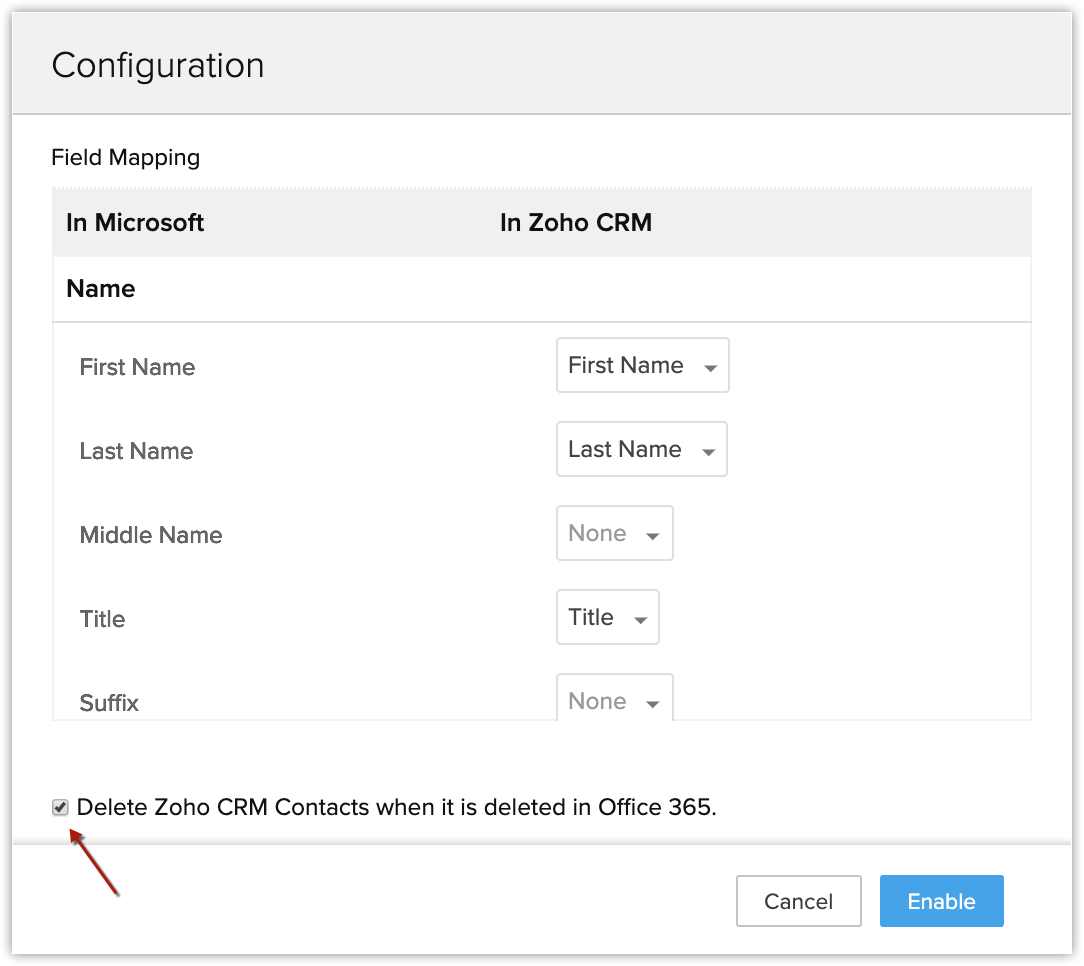Click the First Name row label
Viewport: 1084px width, 966px height.
pyautogui.click(x=137, y=367)
